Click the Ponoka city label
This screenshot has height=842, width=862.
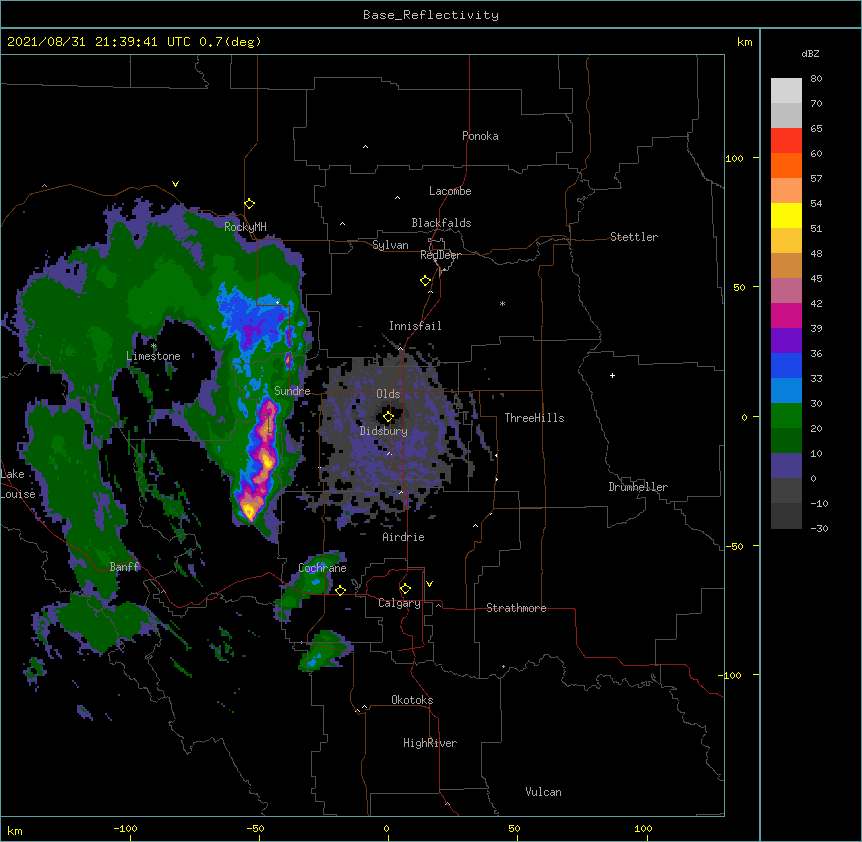(x=480, y=136)
